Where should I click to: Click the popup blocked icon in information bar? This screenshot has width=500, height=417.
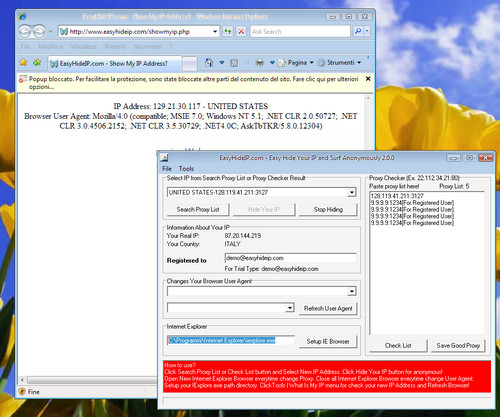(23, 79)
